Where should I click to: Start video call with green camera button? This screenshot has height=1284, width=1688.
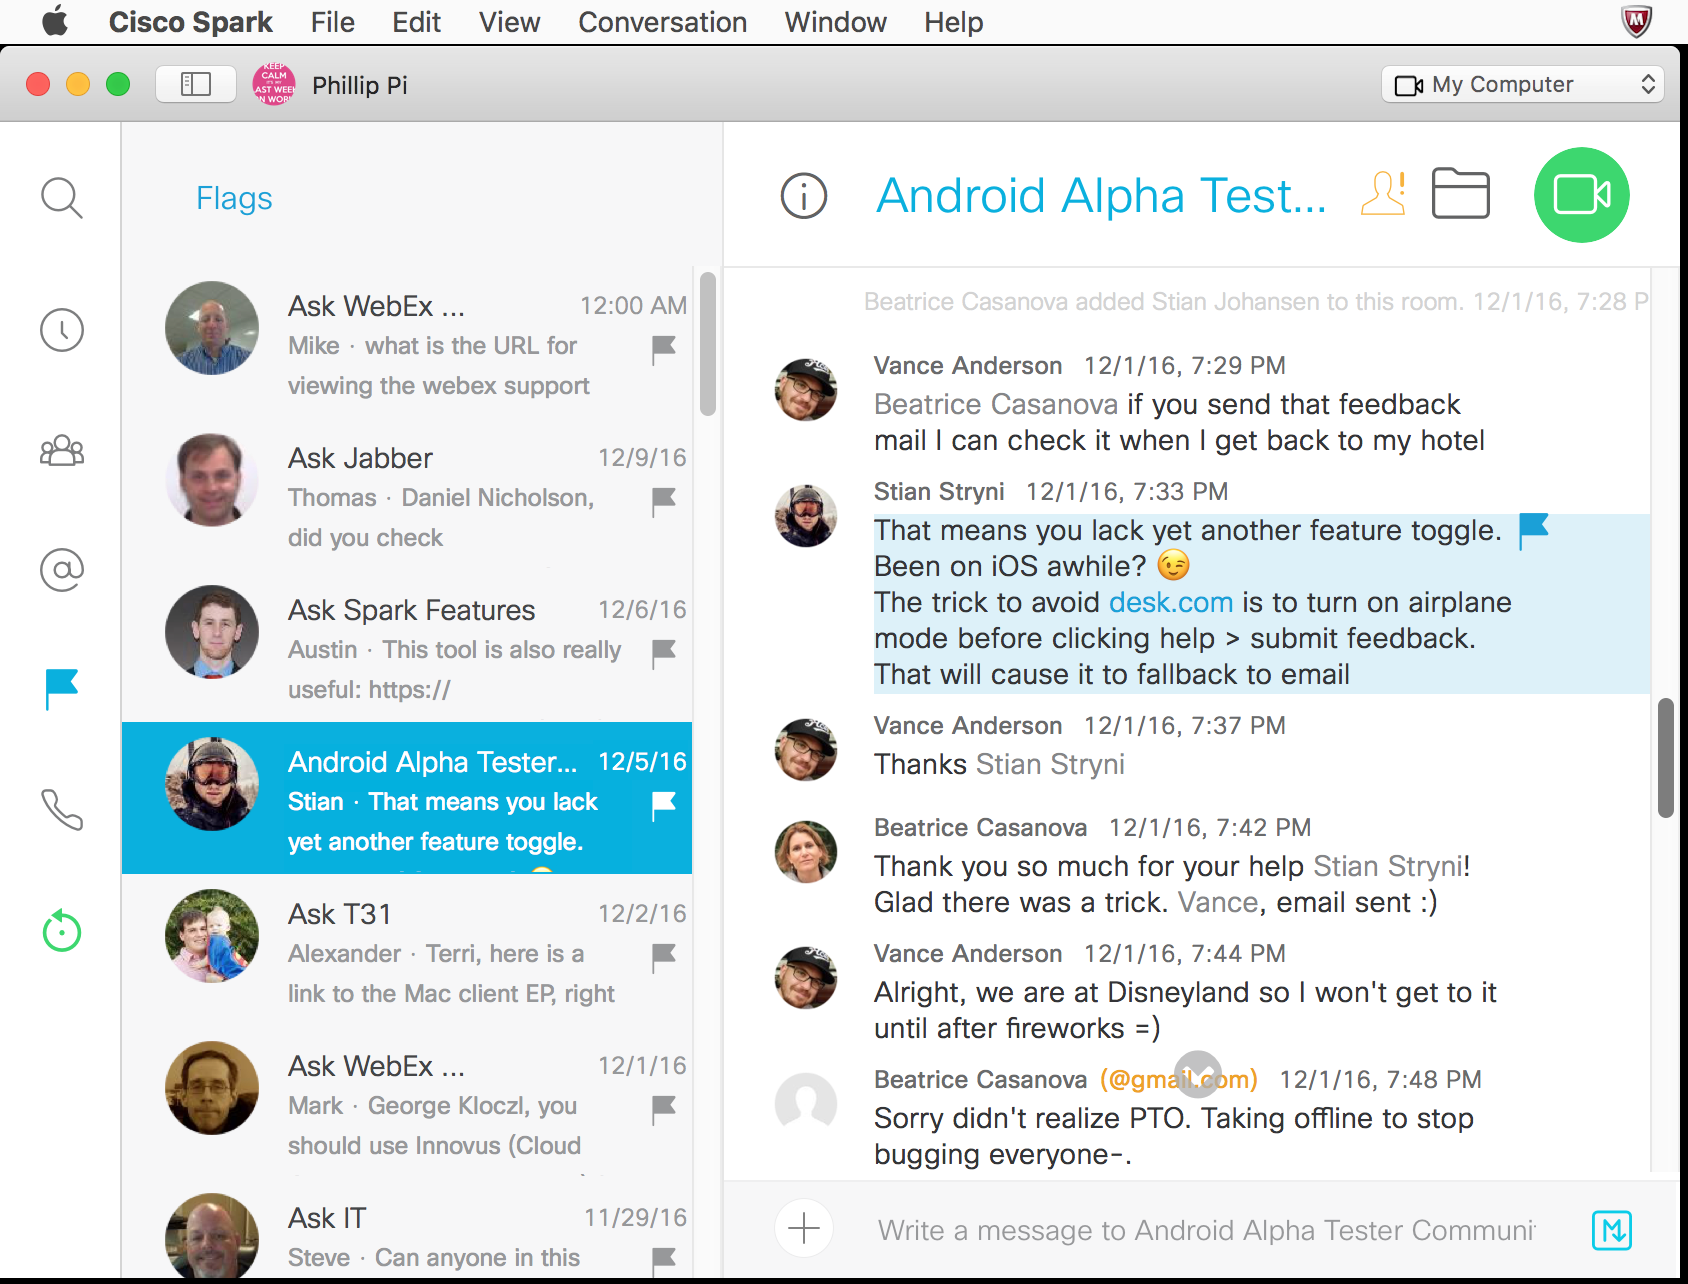[x=1581, y=195]
